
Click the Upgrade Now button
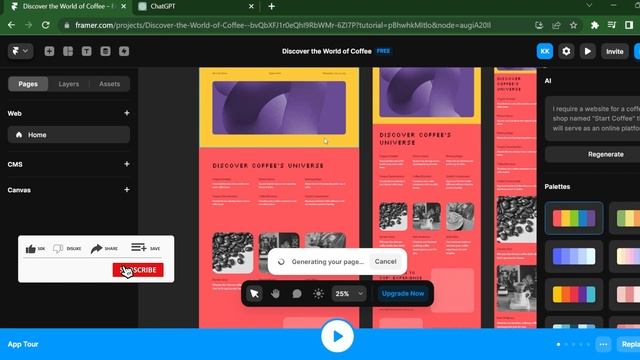(403, 293)
